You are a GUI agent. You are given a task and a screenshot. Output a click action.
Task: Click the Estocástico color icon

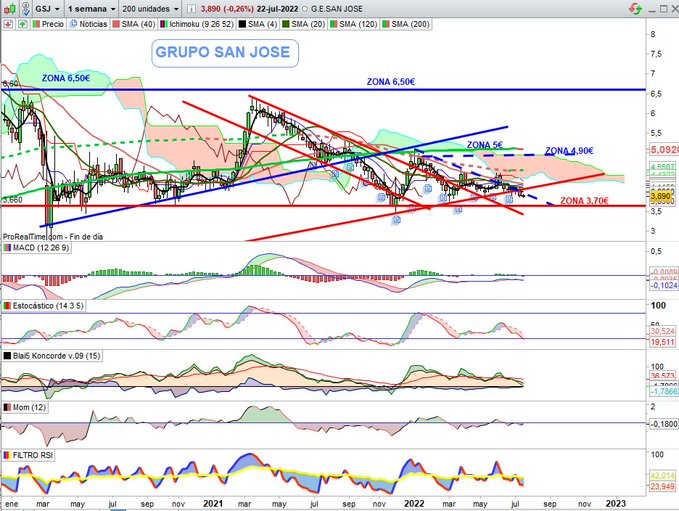tap(7, 306)
